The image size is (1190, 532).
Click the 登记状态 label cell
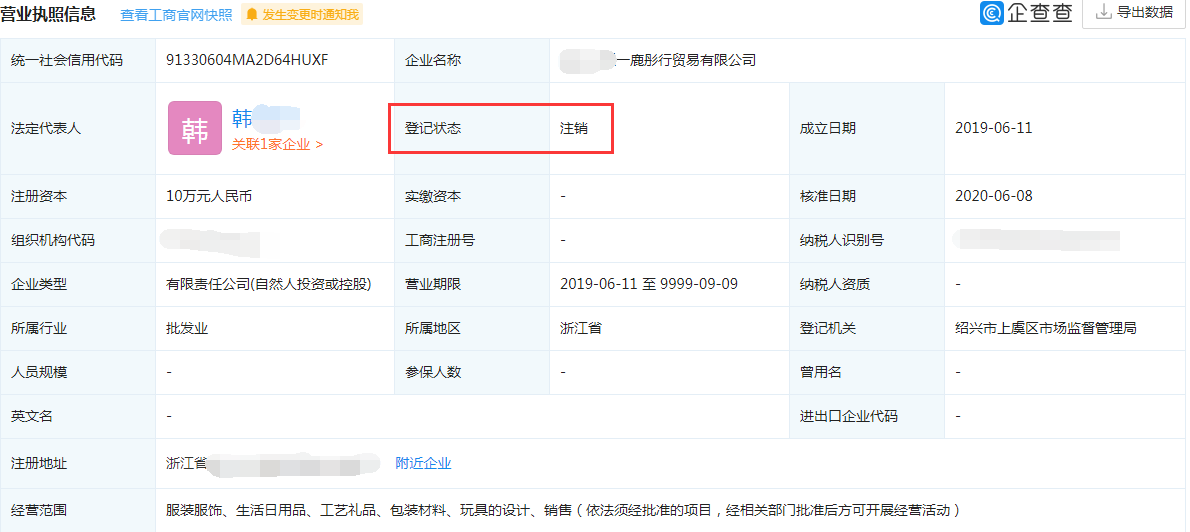pyautogui.click(x=472, y=128)
